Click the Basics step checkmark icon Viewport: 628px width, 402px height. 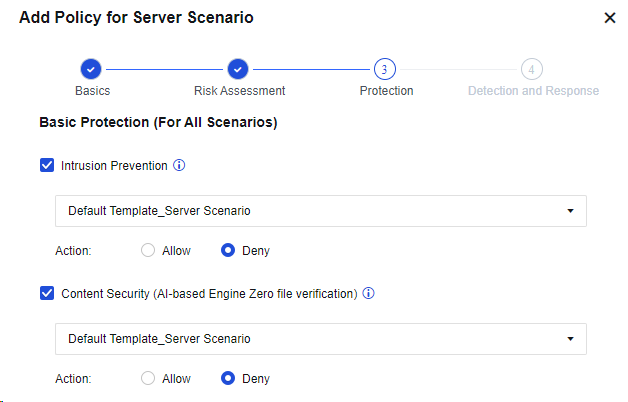tap(91, 69)
